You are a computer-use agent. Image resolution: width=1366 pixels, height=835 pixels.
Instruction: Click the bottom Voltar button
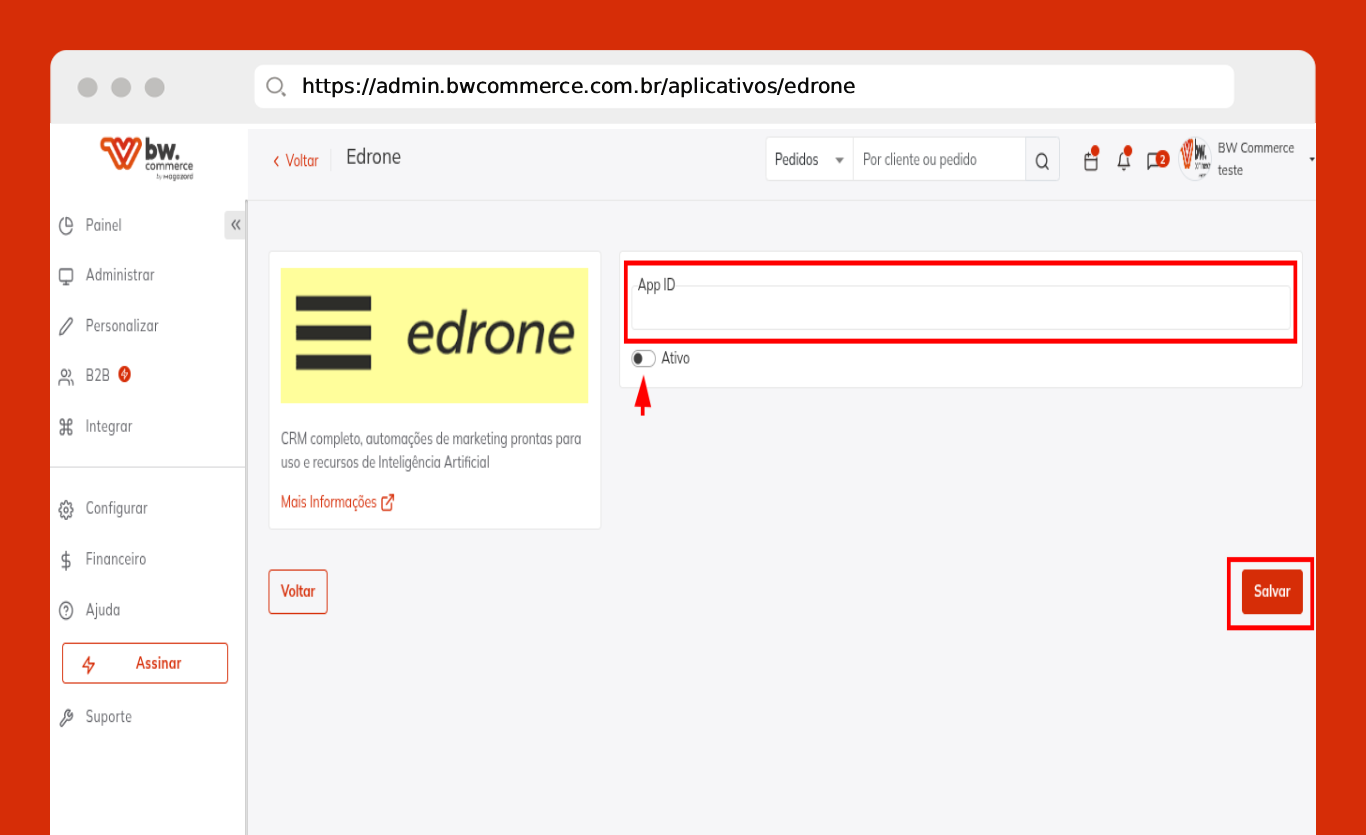298,591
